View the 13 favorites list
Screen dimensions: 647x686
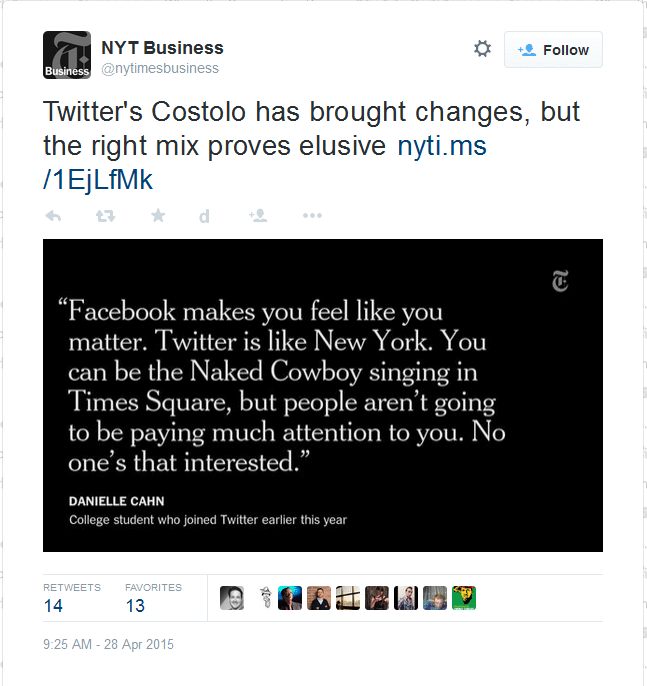click(135, 605)
